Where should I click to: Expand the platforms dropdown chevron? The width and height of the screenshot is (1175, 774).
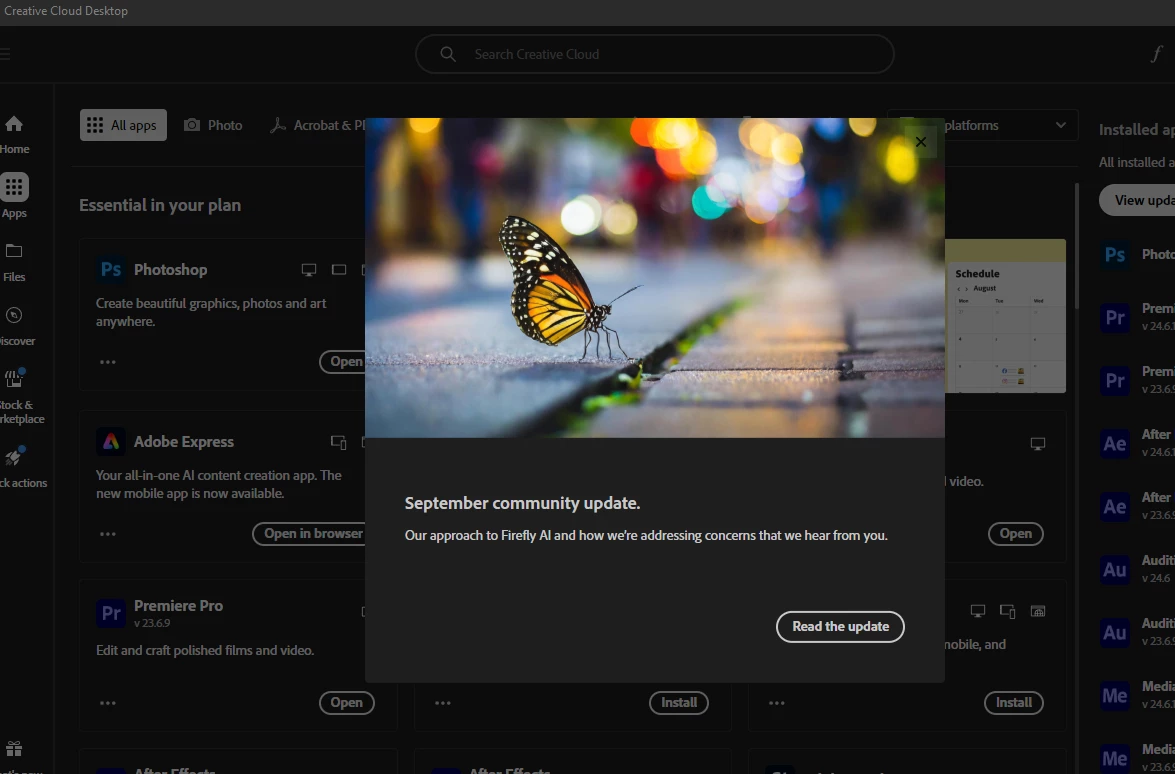1060,125
